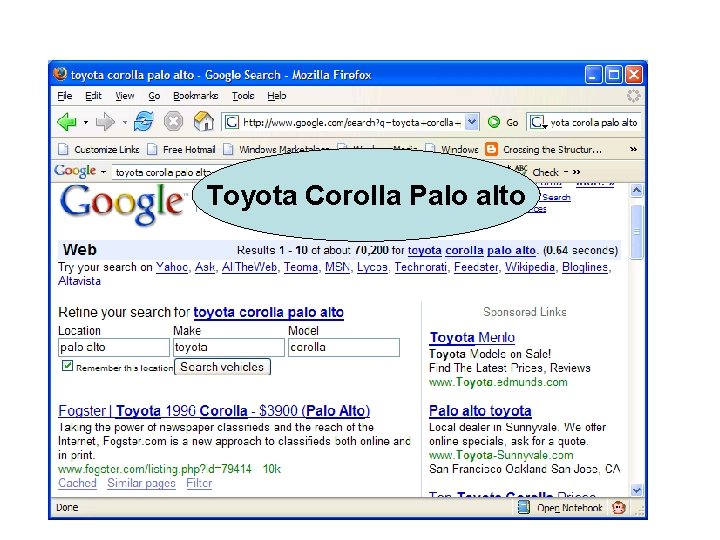Open the Go menu
The height and width of the screenshot is (540, 720).
[x=154, y=96]
